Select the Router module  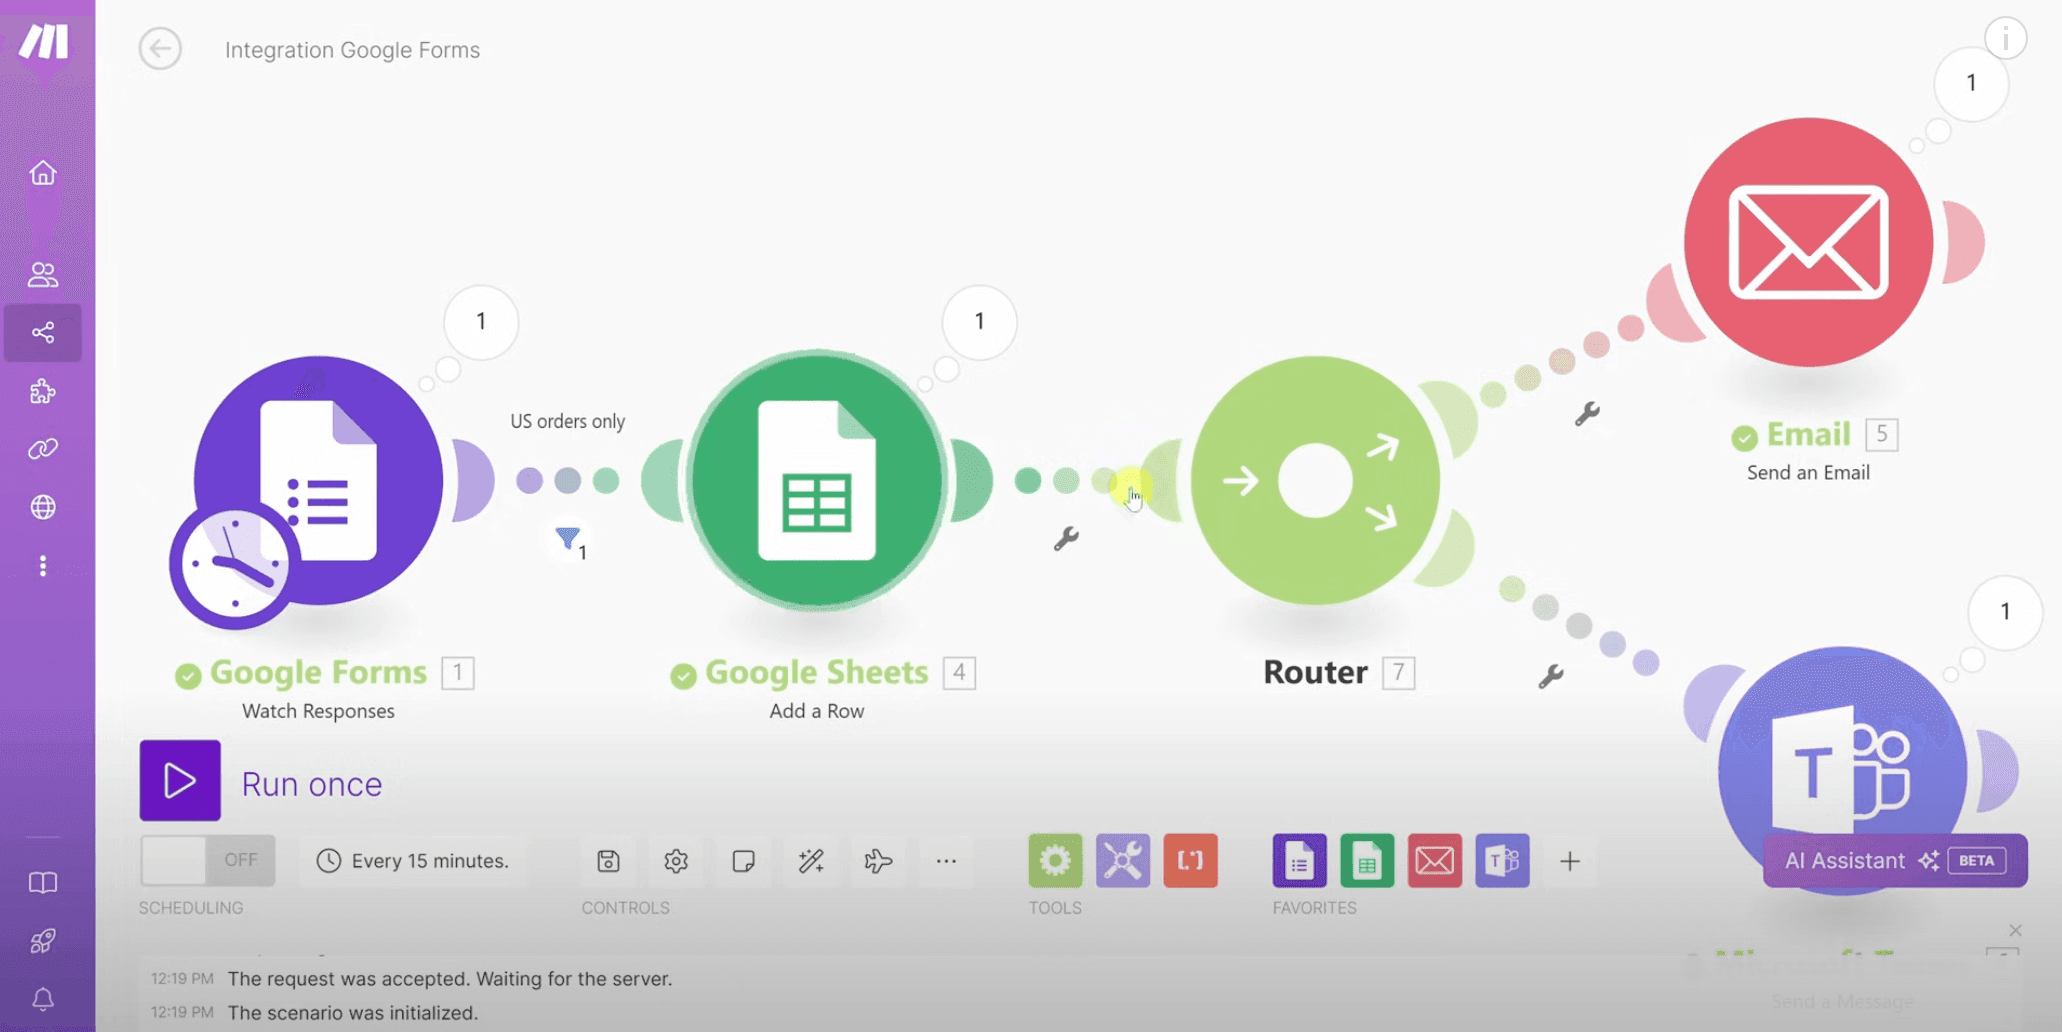coord(1314,481)
